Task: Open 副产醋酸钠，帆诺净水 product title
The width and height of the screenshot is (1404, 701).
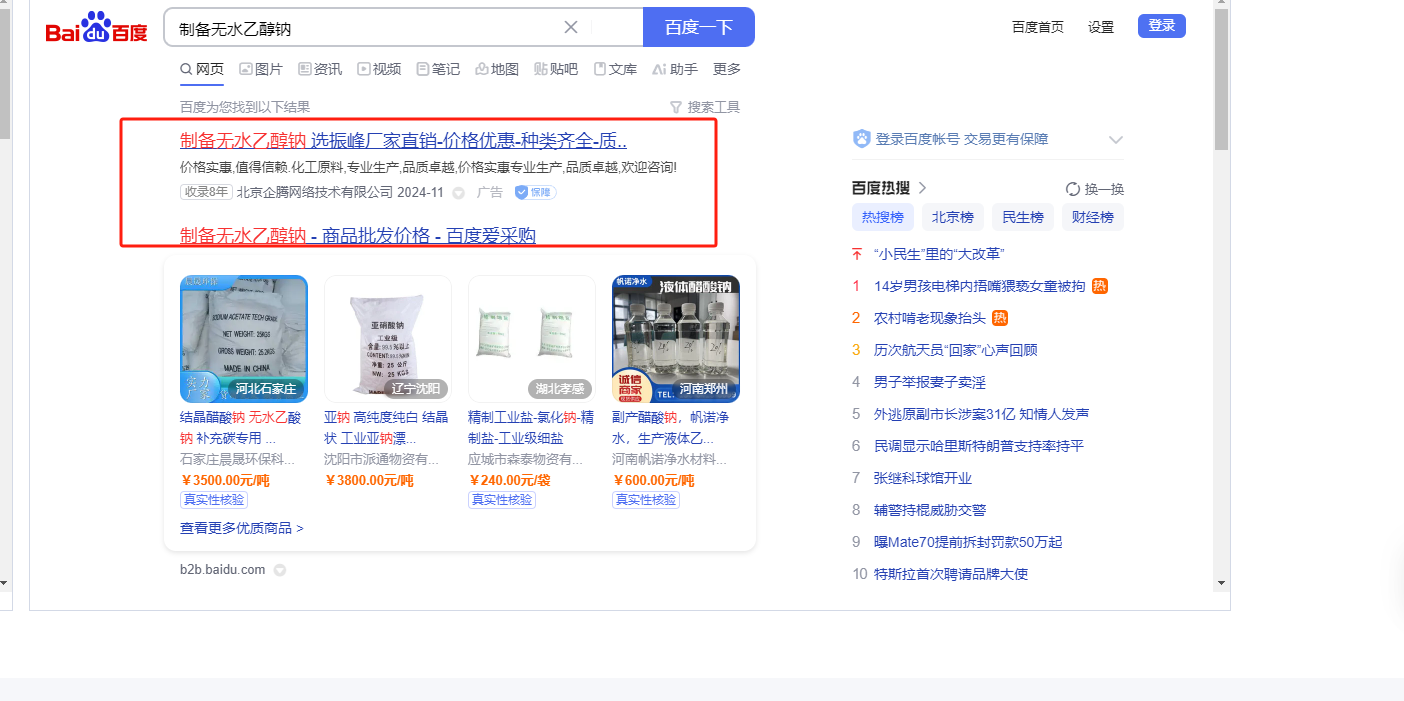Action: 670,427
